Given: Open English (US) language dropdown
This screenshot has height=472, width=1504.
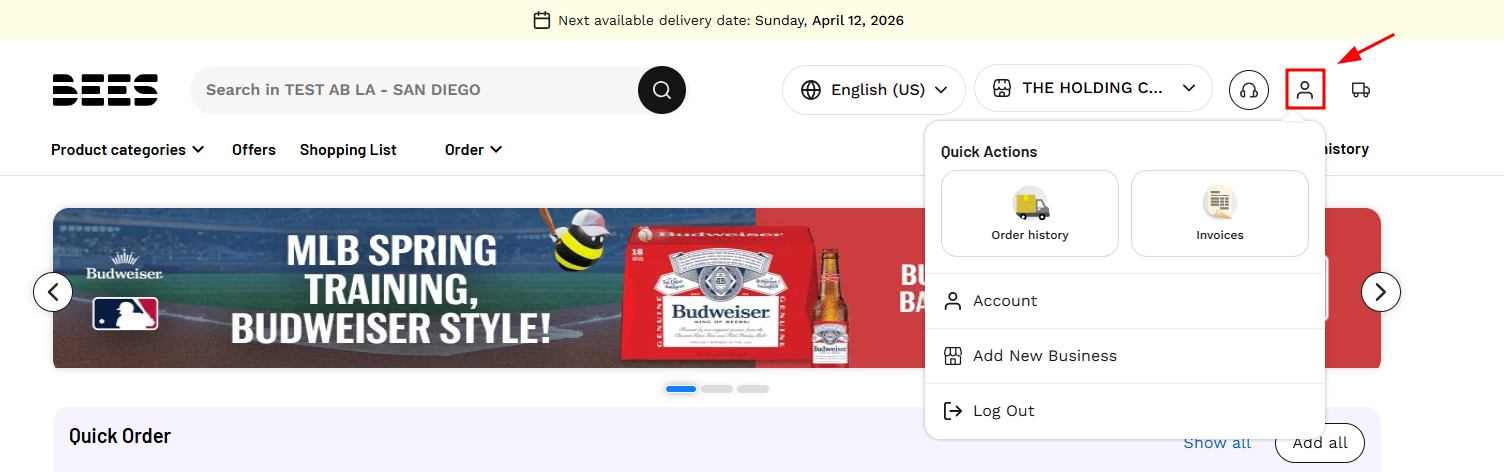Looking at the screenshot, I should coord(873,90).
